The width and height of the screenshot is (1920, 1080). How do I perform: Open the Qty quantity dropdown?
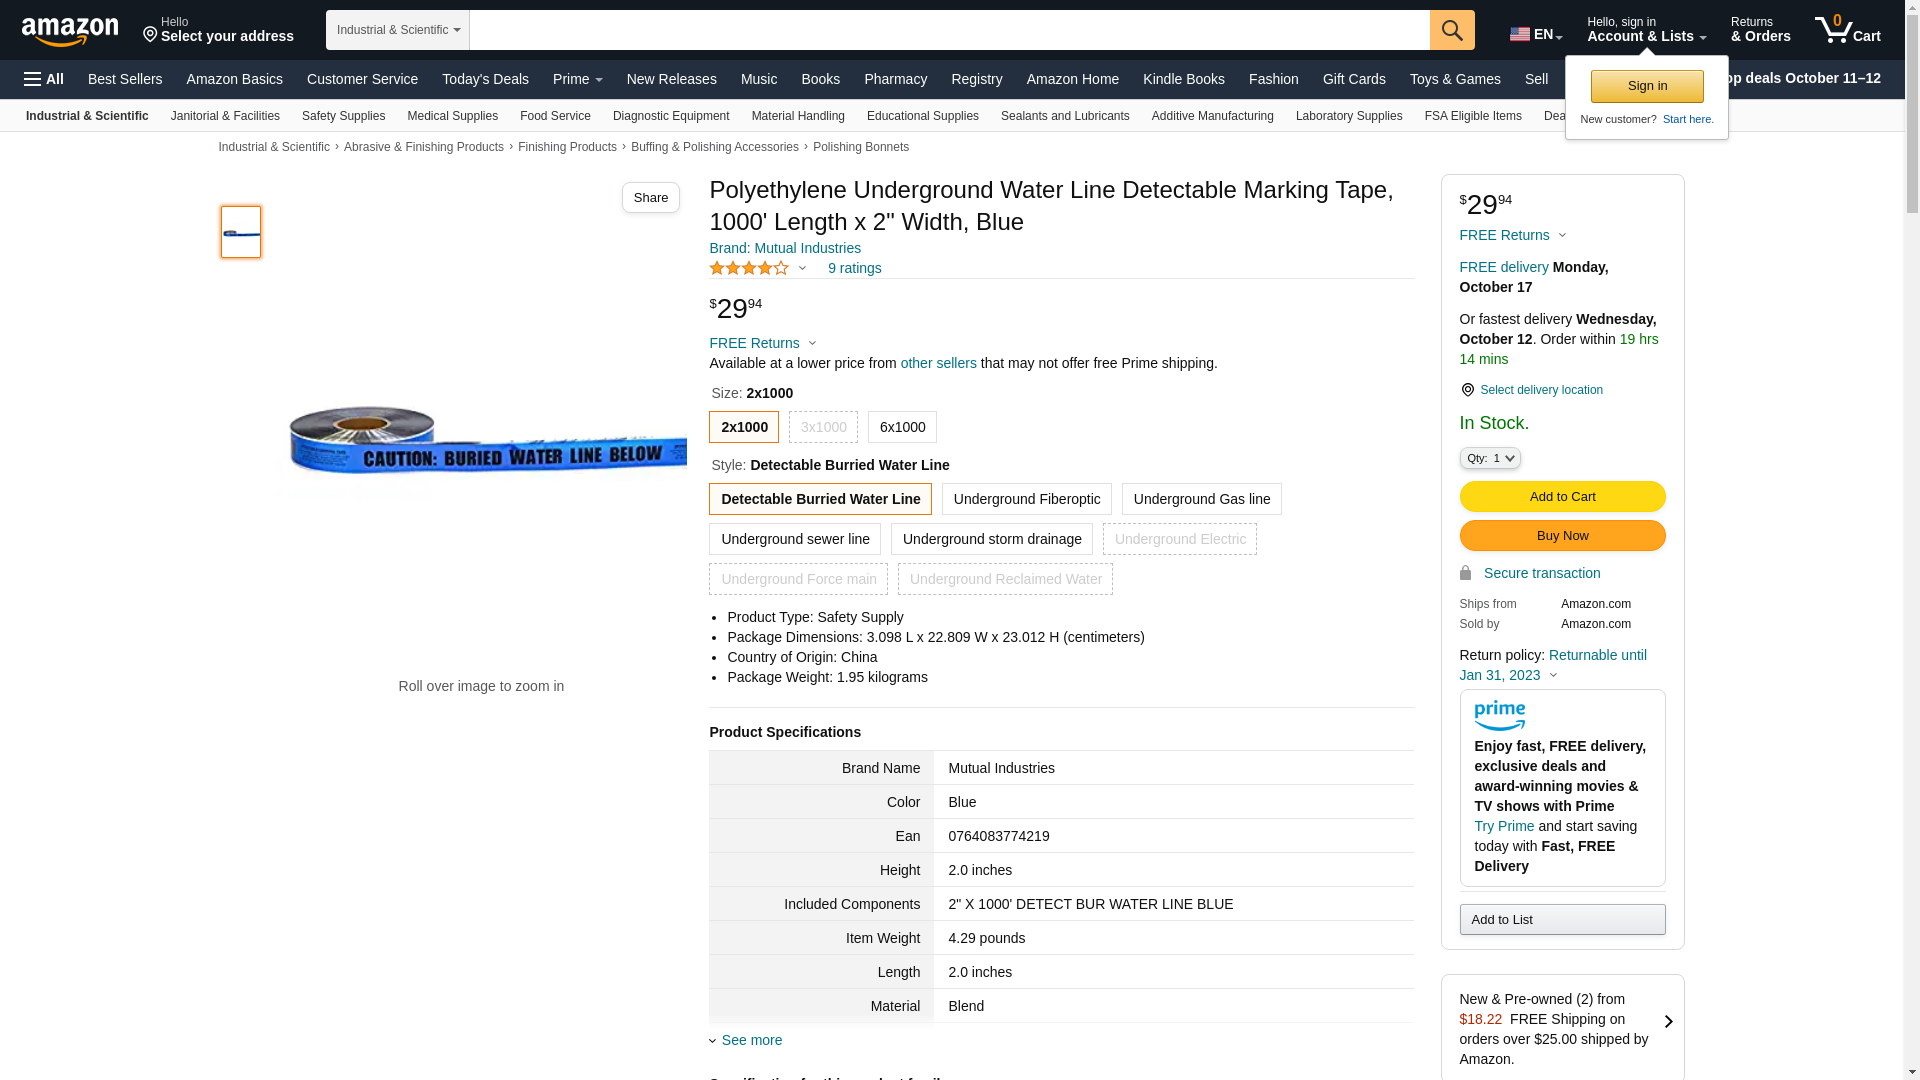pos(1489,458)
